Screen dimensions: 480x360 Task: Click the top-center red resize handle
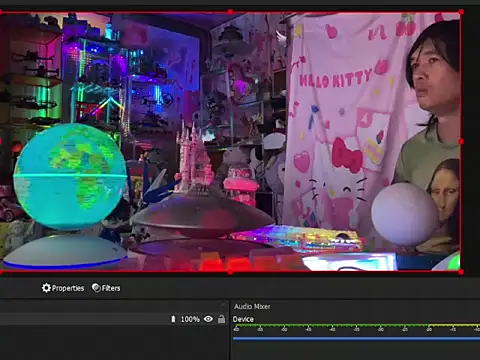[x=230, y=12]
